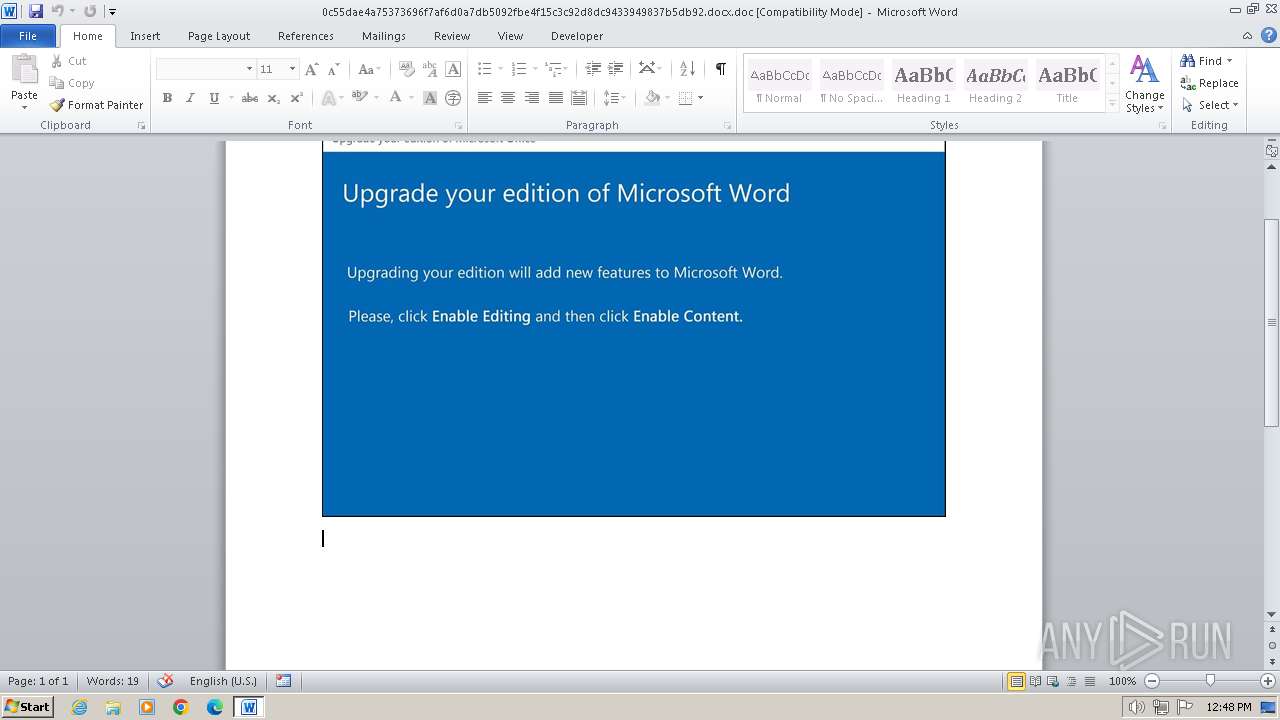Click the Character Border icon
1280x720 pixels.
click(x=453, y=69)
